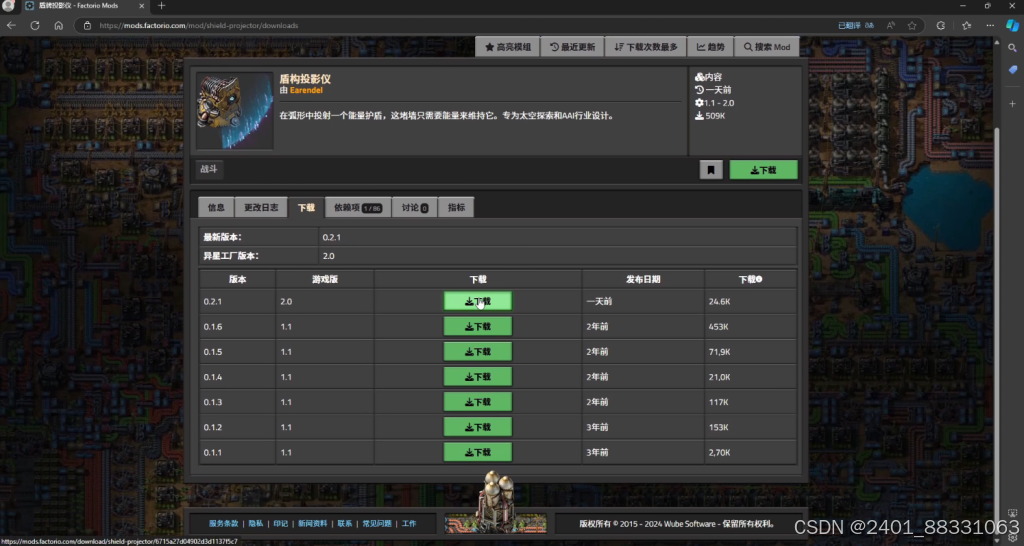Open the sidebar search tool

pos(1012,48)
